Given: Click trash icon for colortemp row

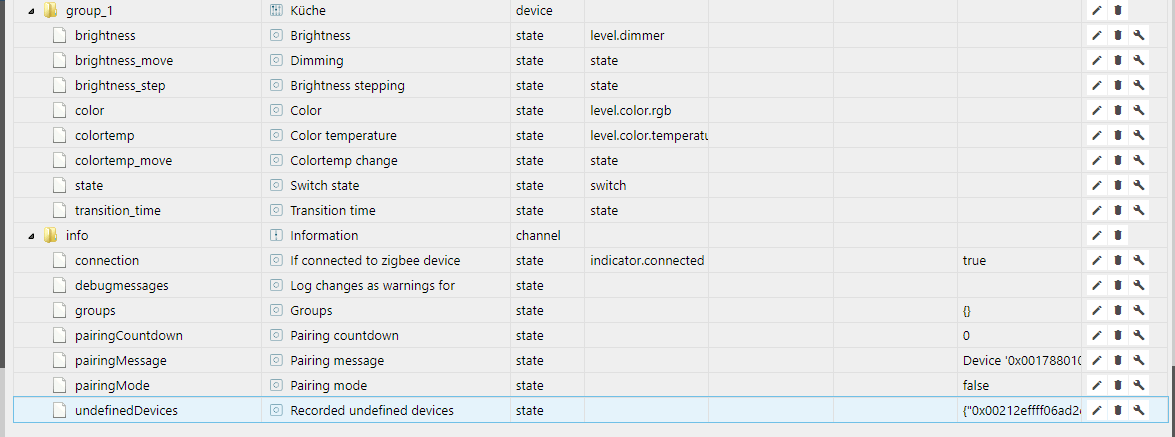Looking at the screenshot, I should [1118, 135].
